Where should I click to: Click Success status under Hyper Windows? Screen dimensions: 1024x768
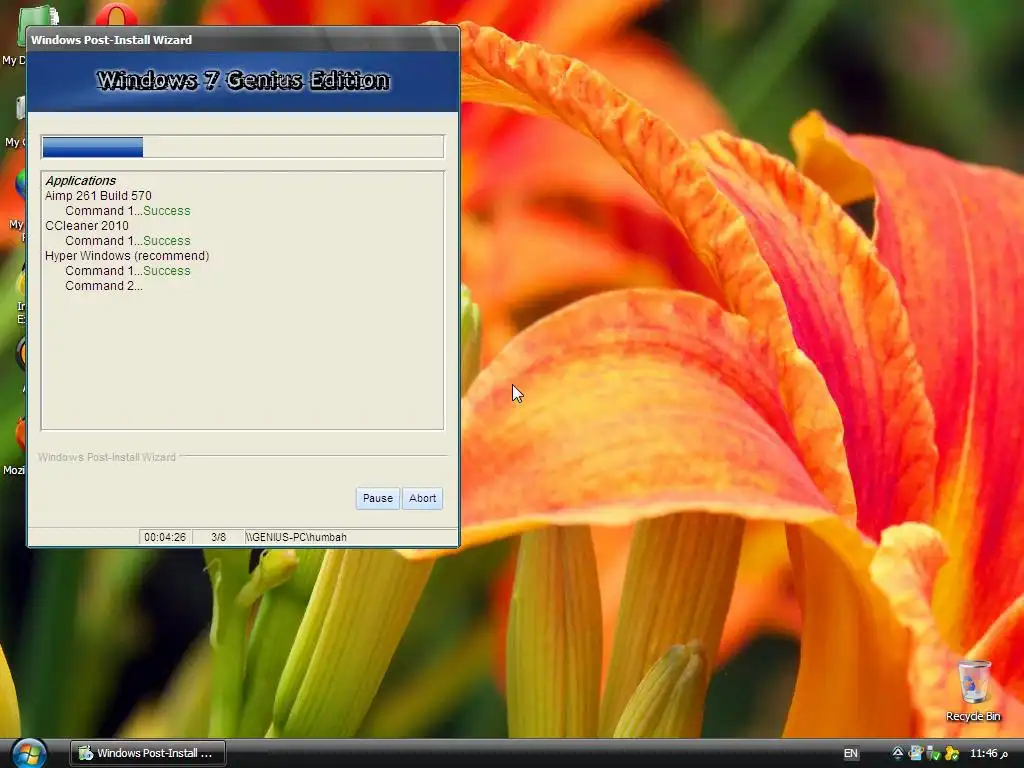(167, 271)
